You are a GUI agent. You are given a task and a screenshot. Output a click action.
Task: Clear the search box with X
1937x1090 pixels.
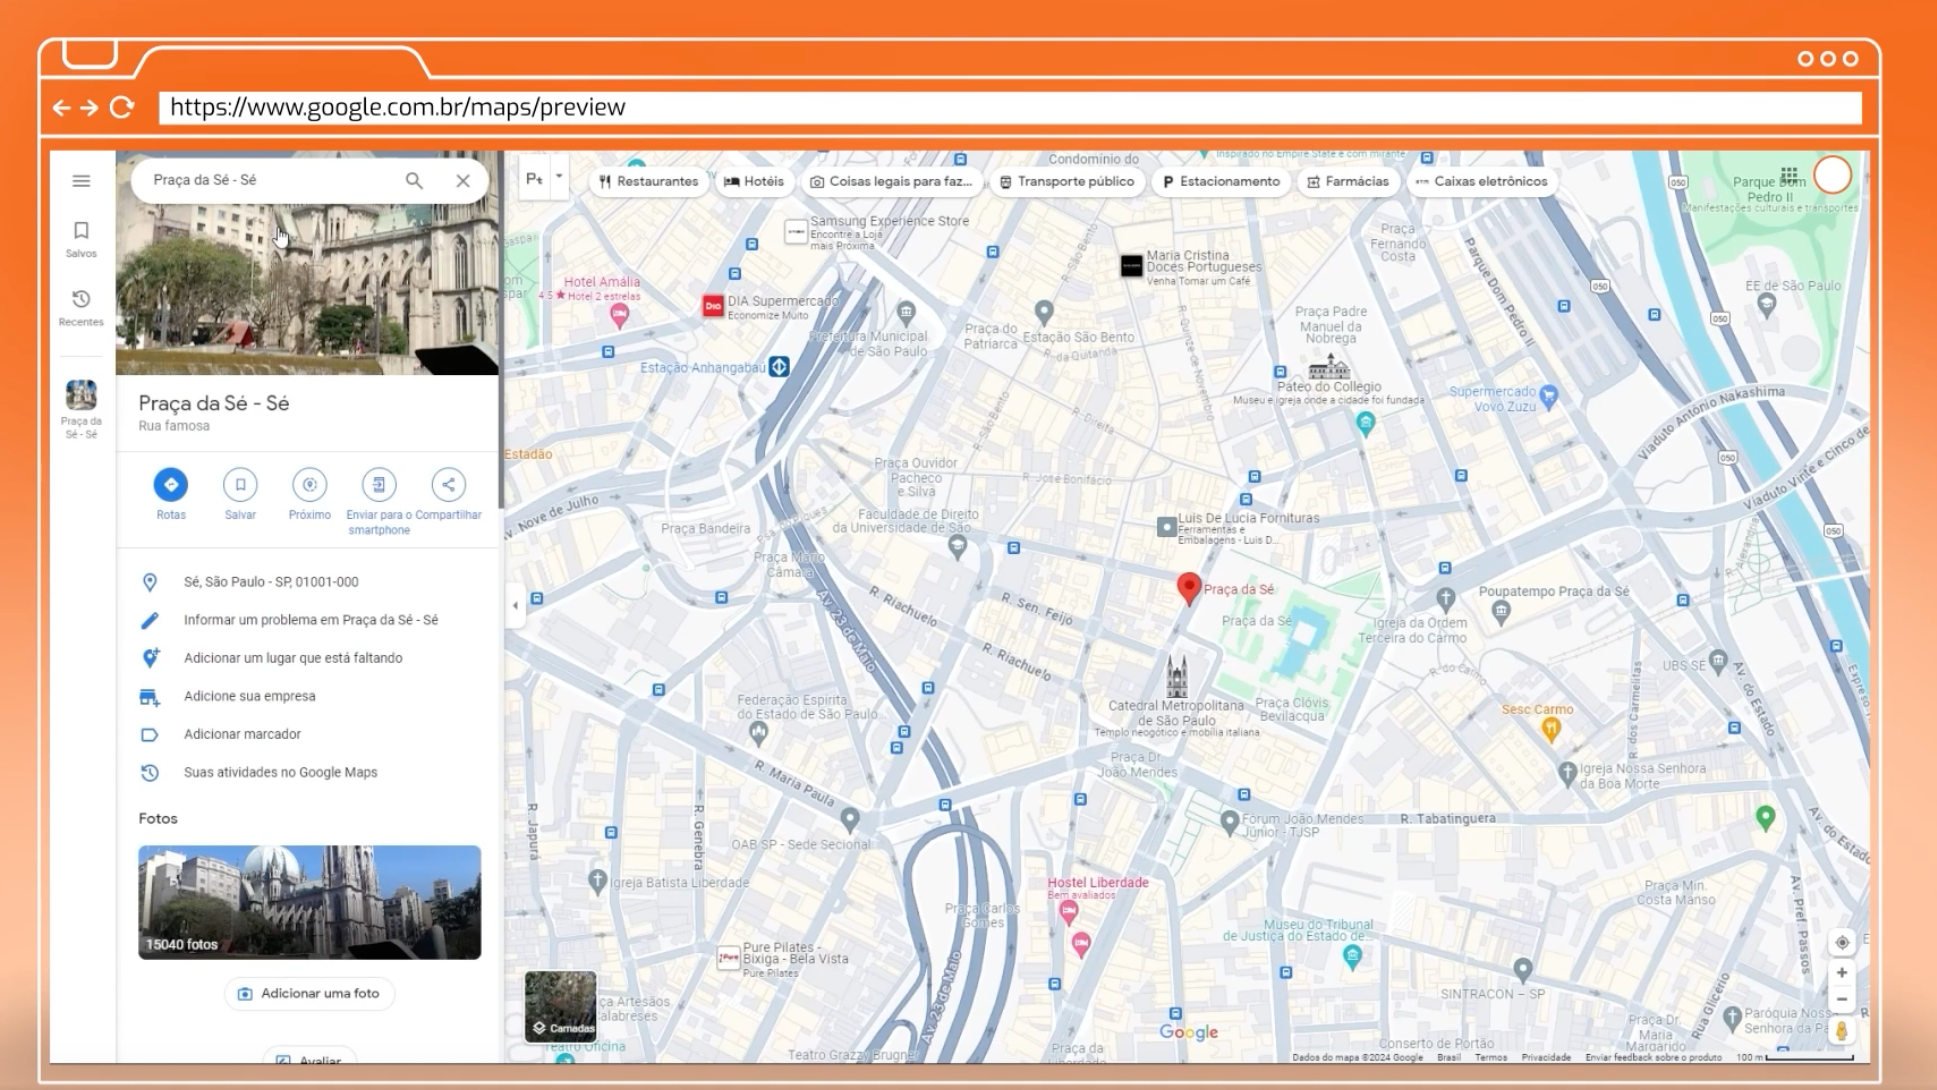click(x=463, y=181)
